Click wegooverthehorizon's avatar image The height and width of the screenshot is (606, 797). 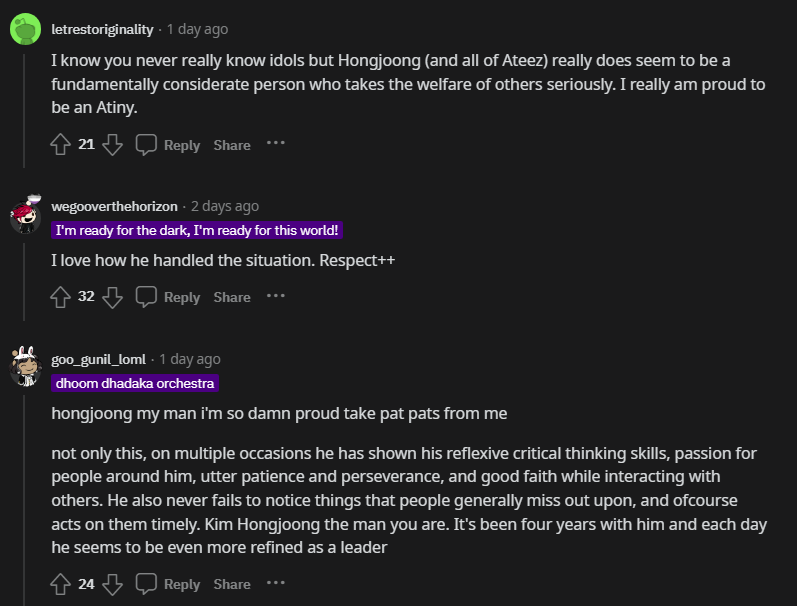coord(25,214)
